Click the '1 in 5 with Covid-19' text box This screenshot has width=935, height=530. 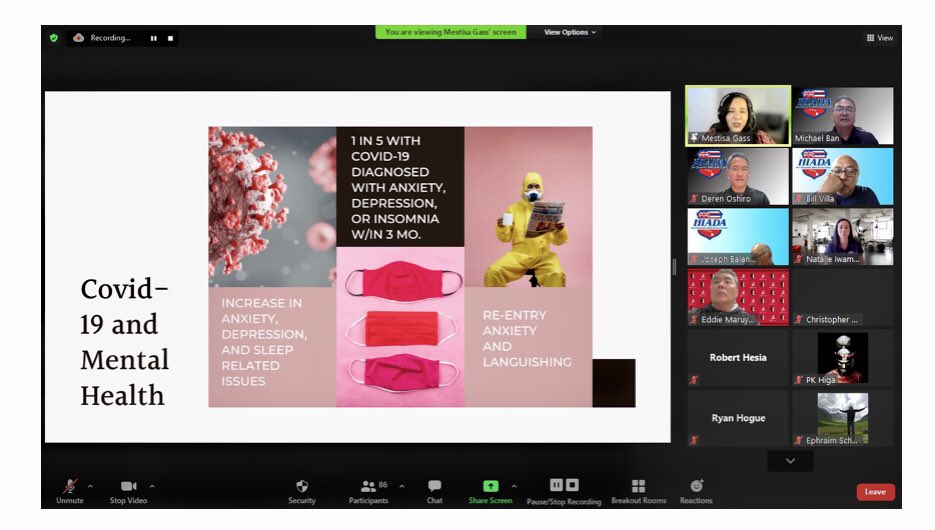click(400, 187)
